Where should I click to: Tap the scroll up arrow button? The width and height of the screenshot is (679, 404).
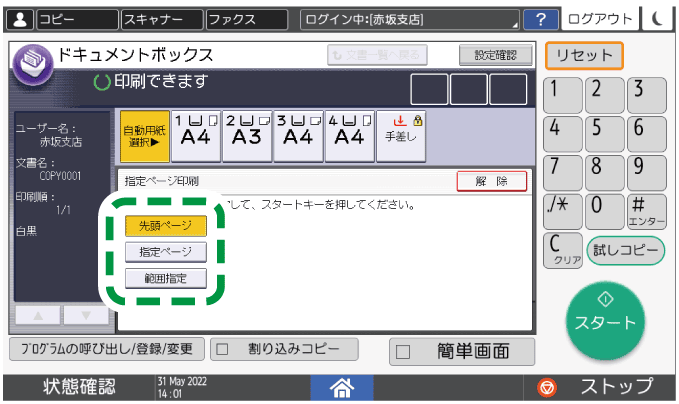coord(38,315)
